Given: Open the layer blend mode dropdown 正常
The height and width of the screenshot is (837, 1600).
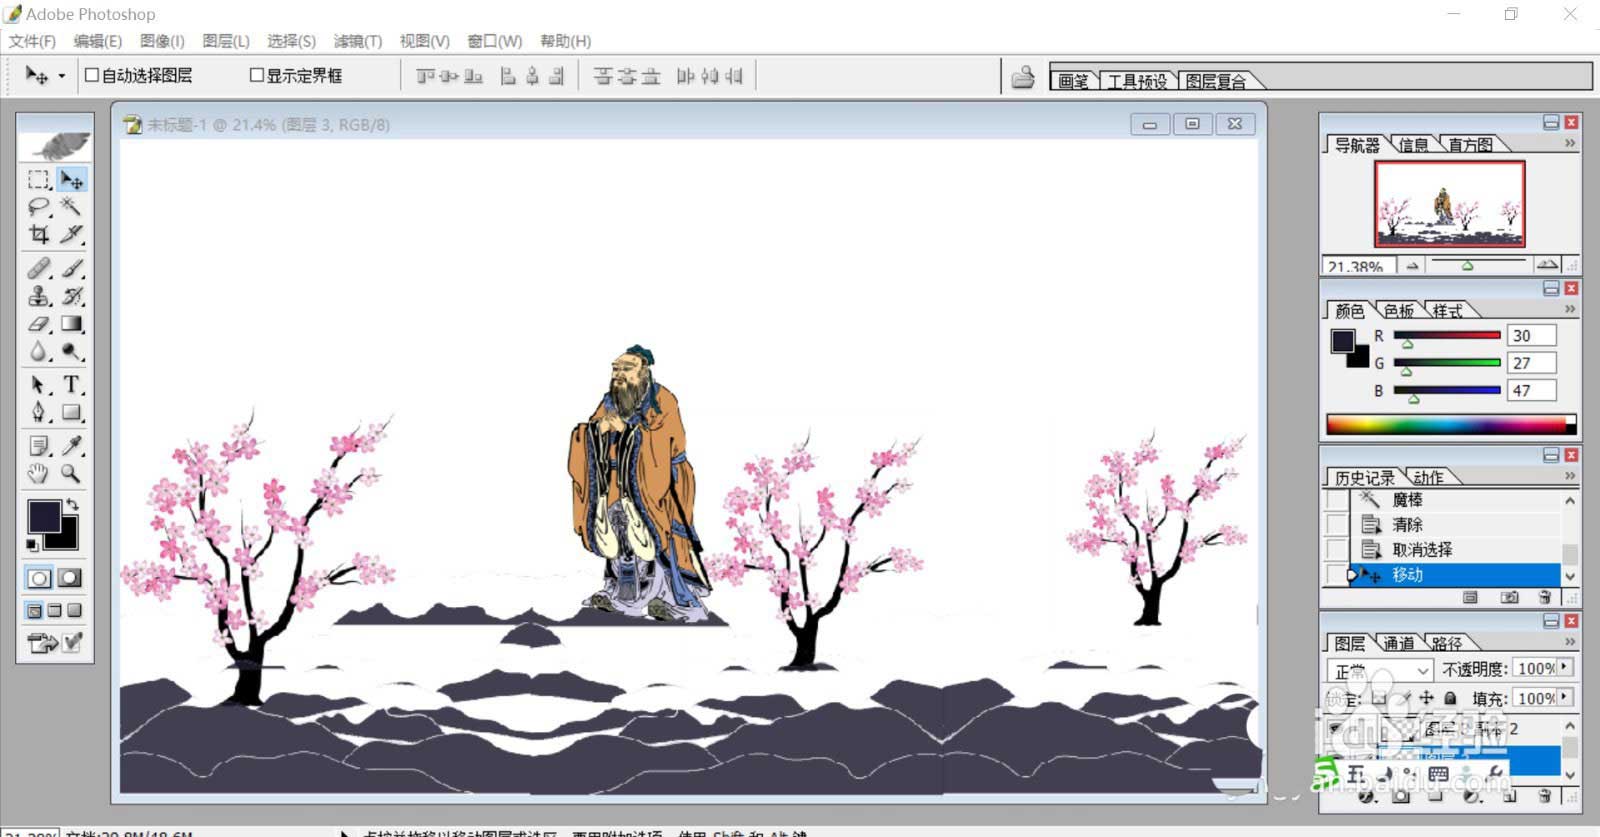Looking at the screenshot, I should click(1381, 670).
